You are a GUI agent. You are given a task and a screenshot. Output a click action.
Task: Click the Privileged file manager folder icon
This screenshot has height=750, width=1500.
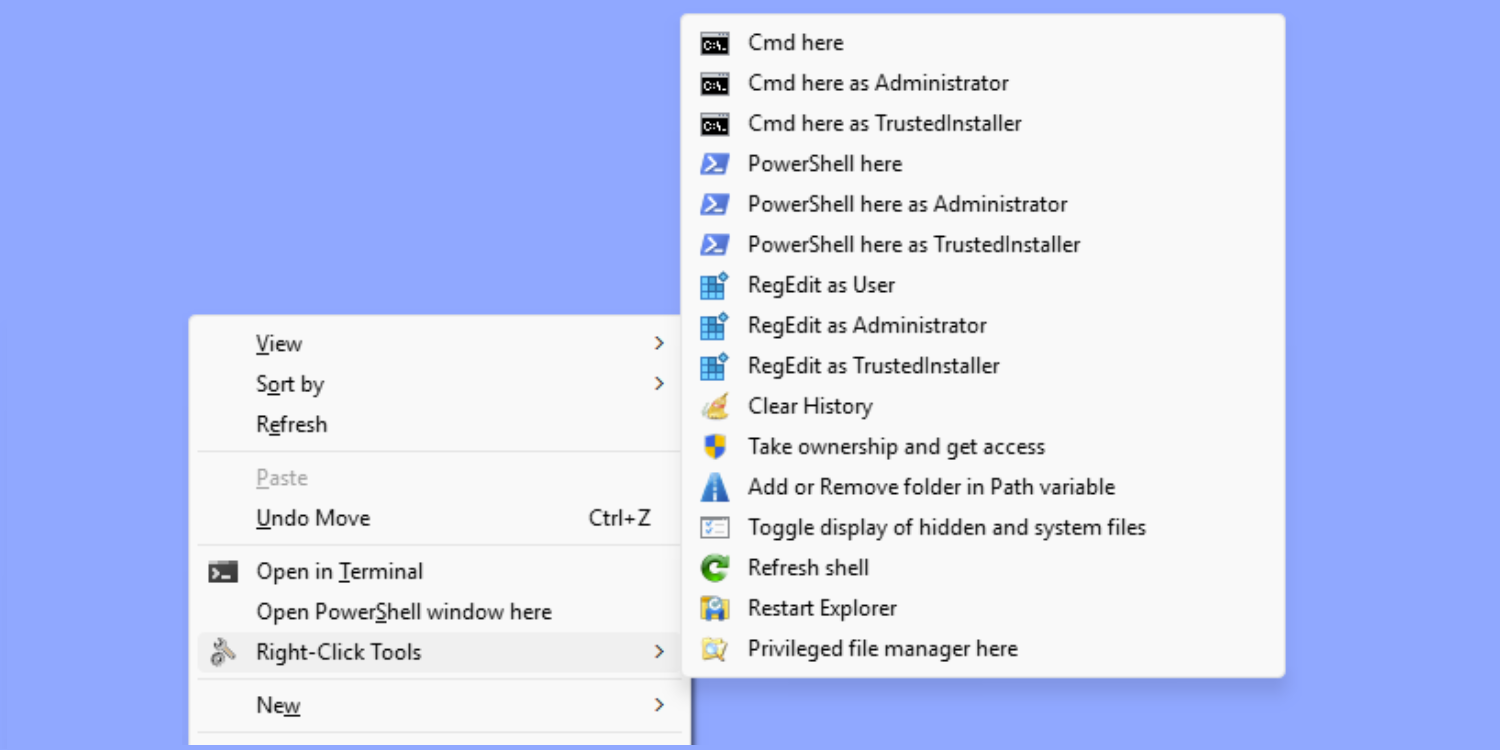coord(714,649)
